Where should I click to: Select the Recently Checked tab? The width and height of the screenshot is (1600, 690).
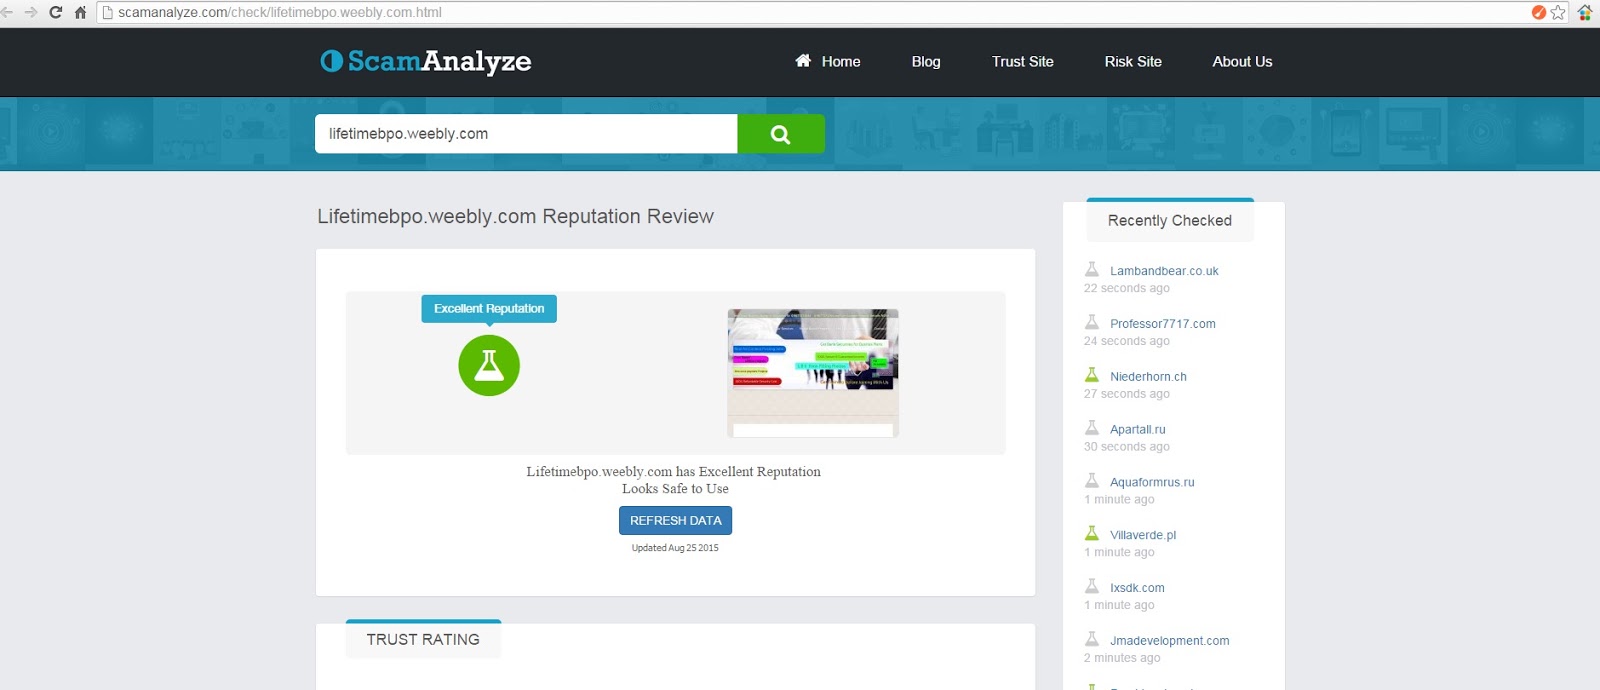pos(1170,220)
